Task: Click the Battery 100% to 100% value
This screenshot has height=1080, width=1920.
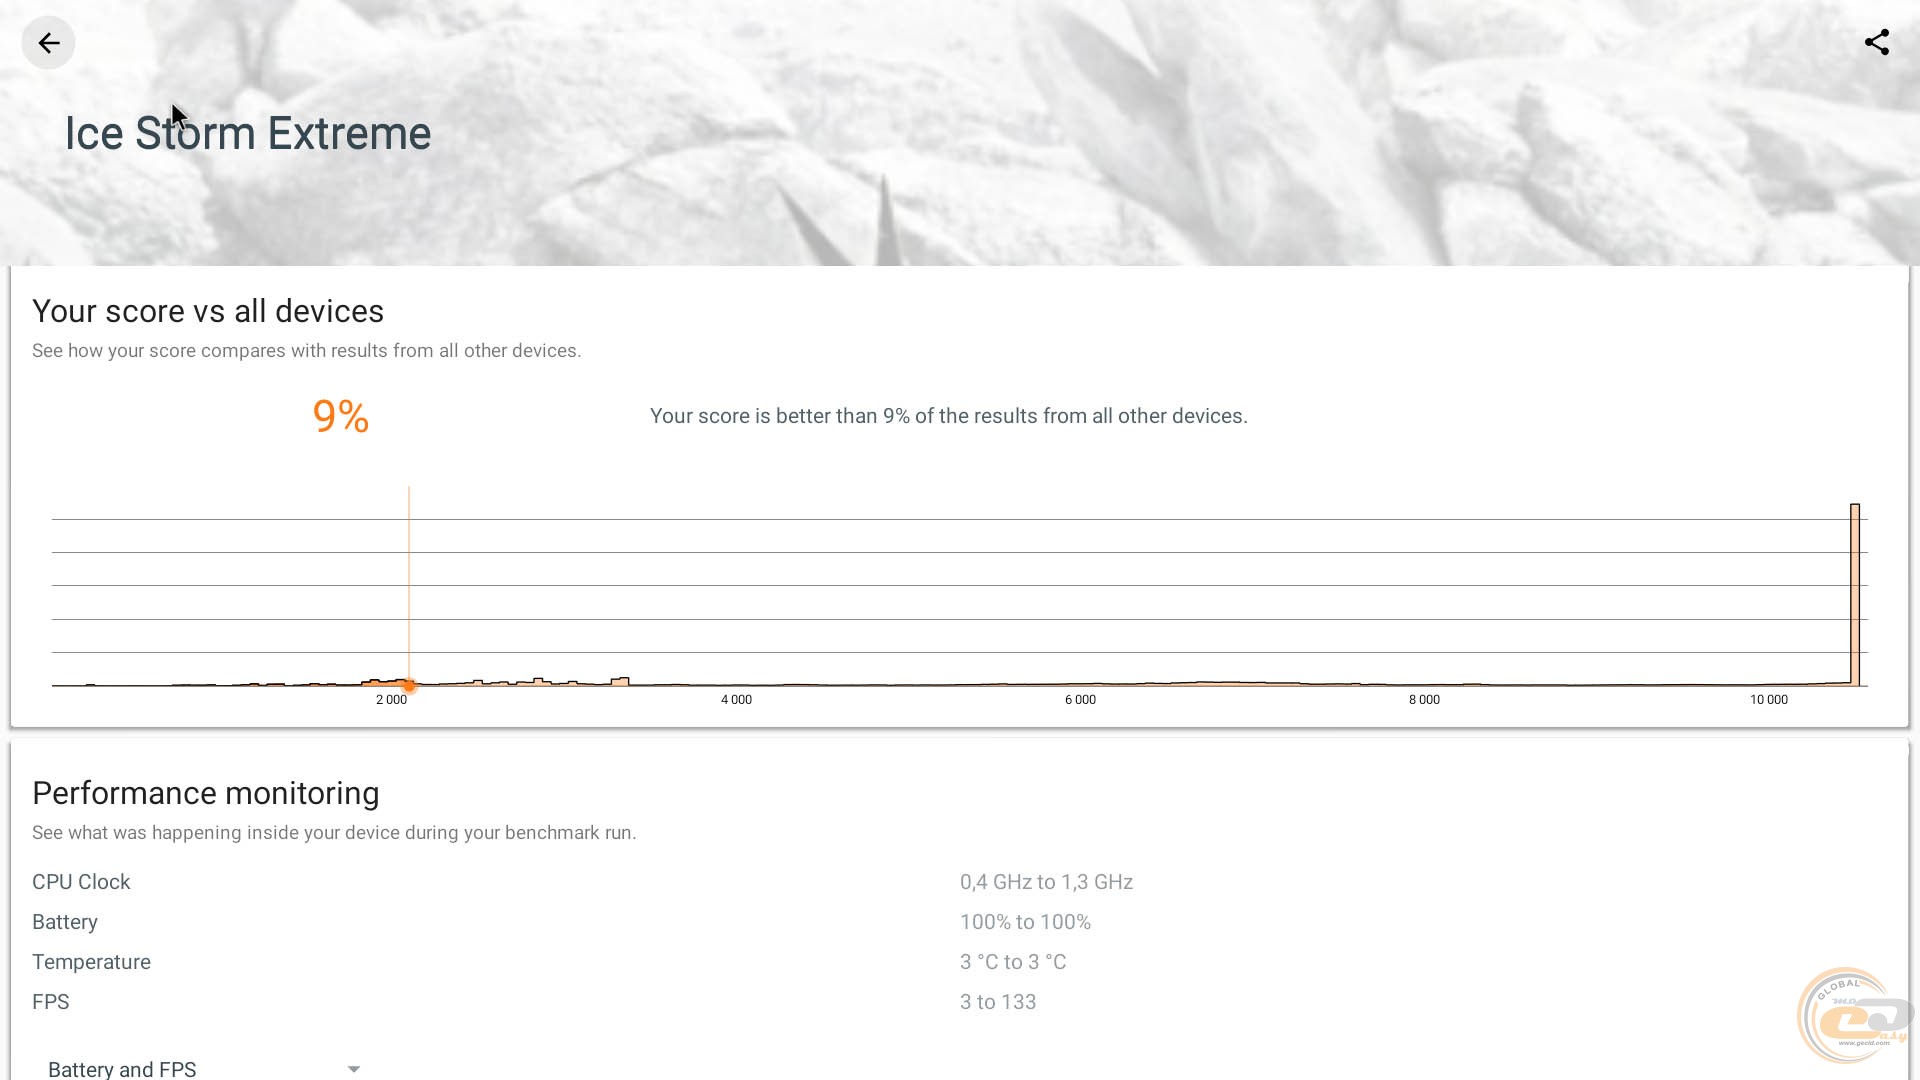Action: click(1025, 922)
